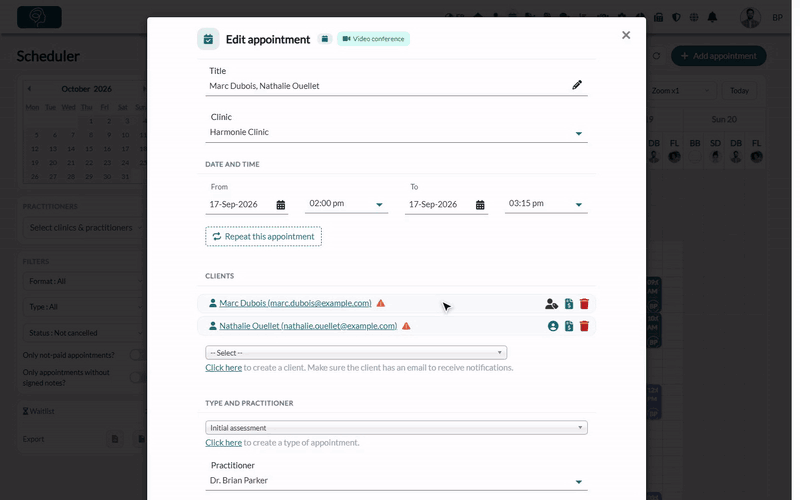This screenshot has height=500, width=800.
Task: Expand the 03:15 pm end time dropdown
Action: click(x=579, y=205)
